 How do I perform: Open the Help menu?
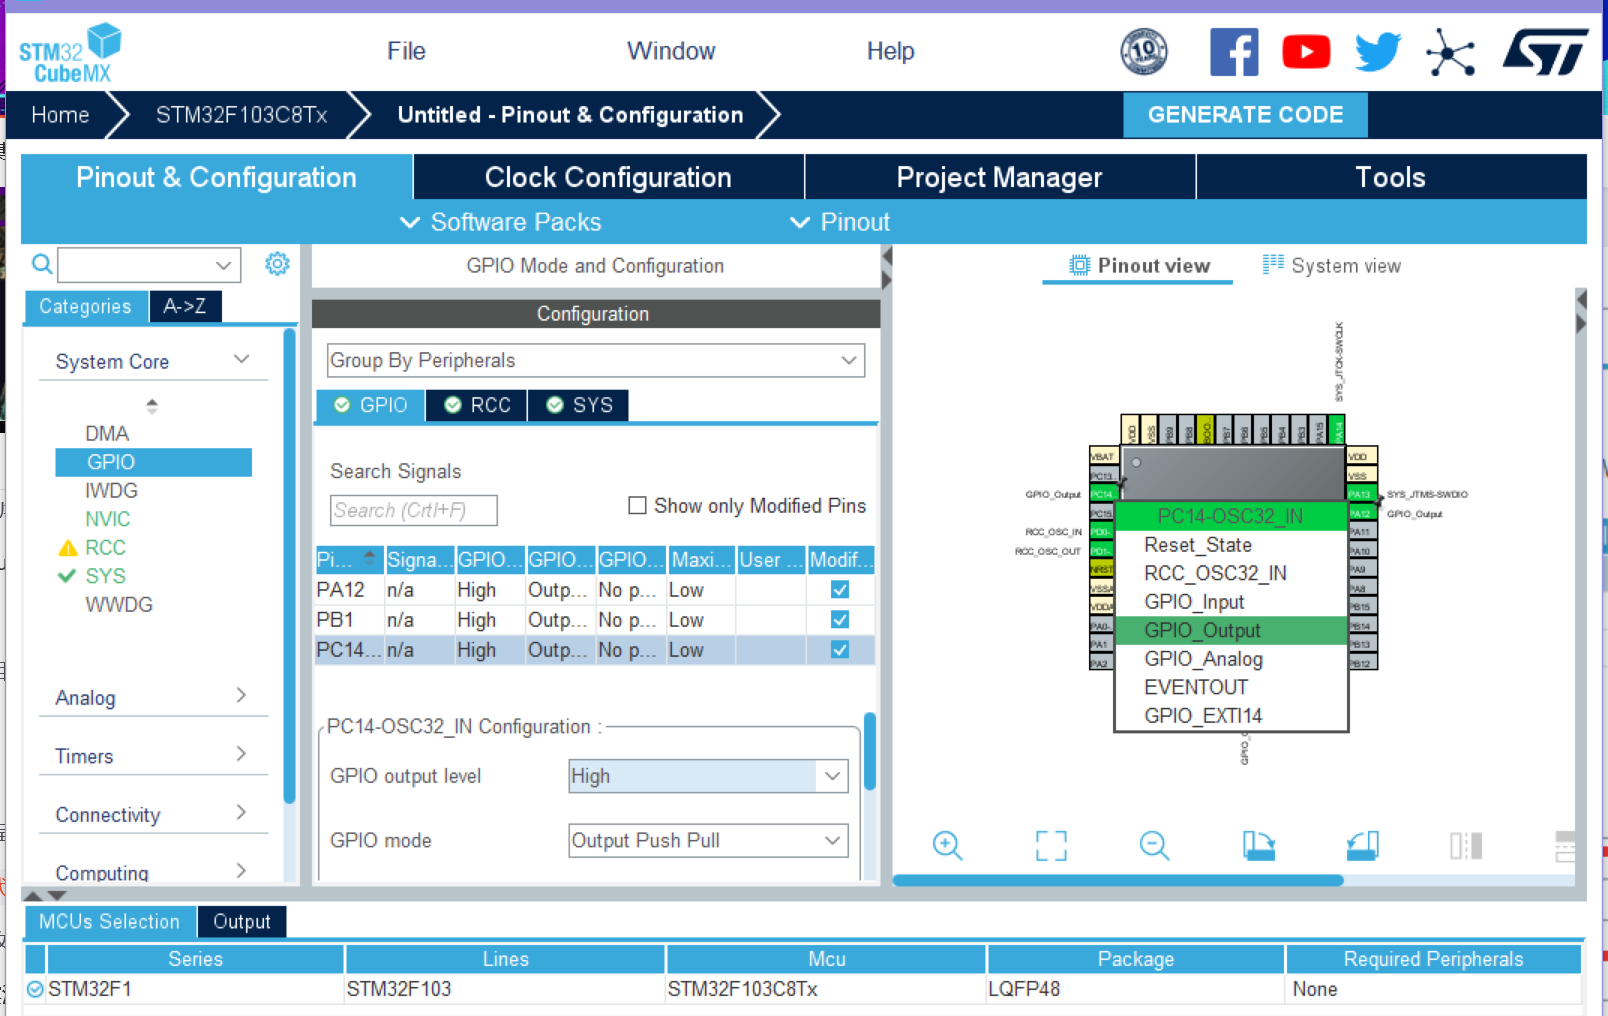890,51
